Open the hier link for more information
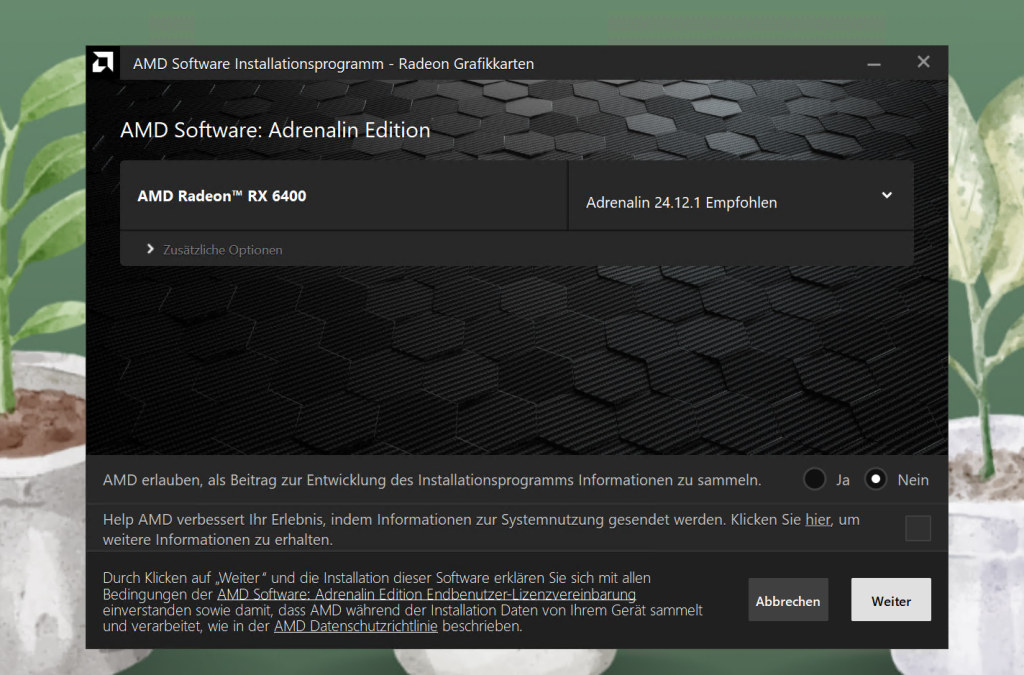The image size is (1024, 675). click(x=817, y=520)
